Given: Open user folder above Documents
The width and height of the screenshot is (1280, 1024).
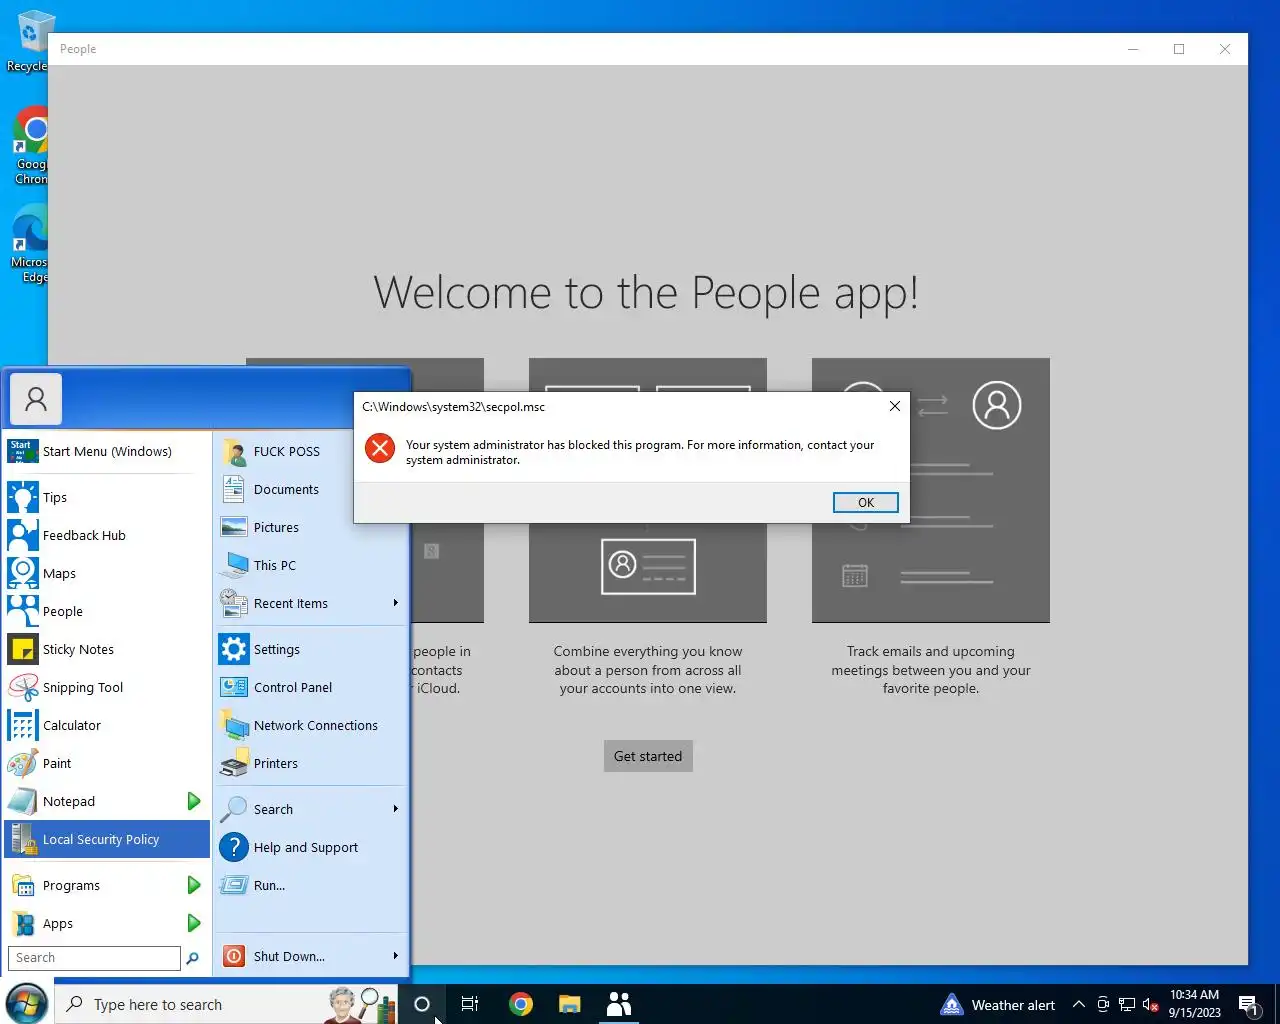Looking at the screenshot, I should 311,451.
